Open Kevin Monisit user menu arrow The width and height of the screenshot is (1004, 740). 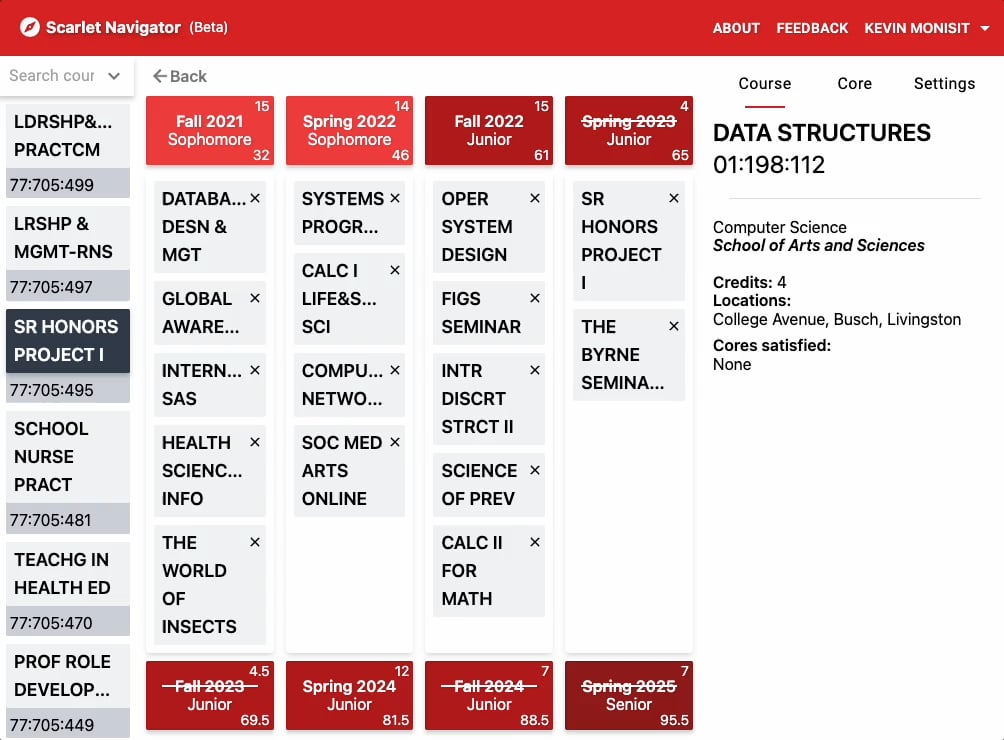tap(985, 28)
